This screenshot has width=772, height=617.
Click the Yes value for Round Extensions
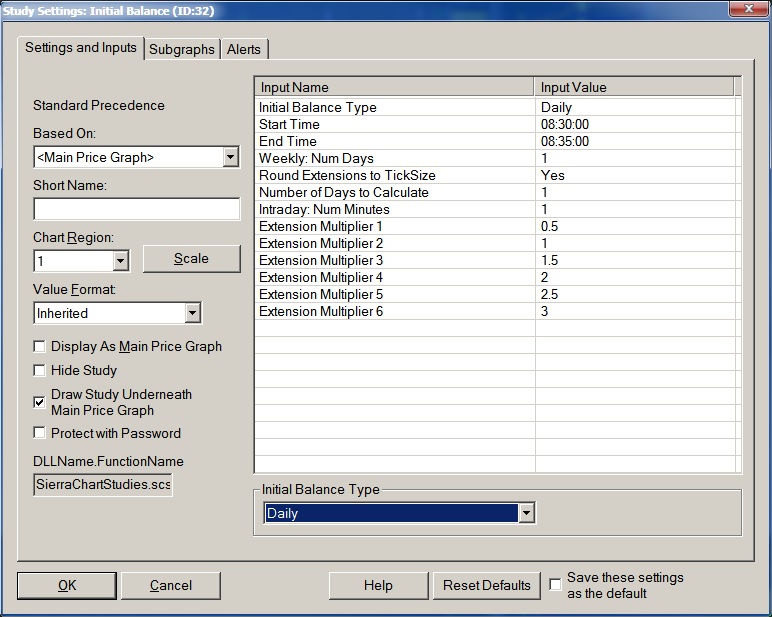pyautogui.click(x=552, y=175)
